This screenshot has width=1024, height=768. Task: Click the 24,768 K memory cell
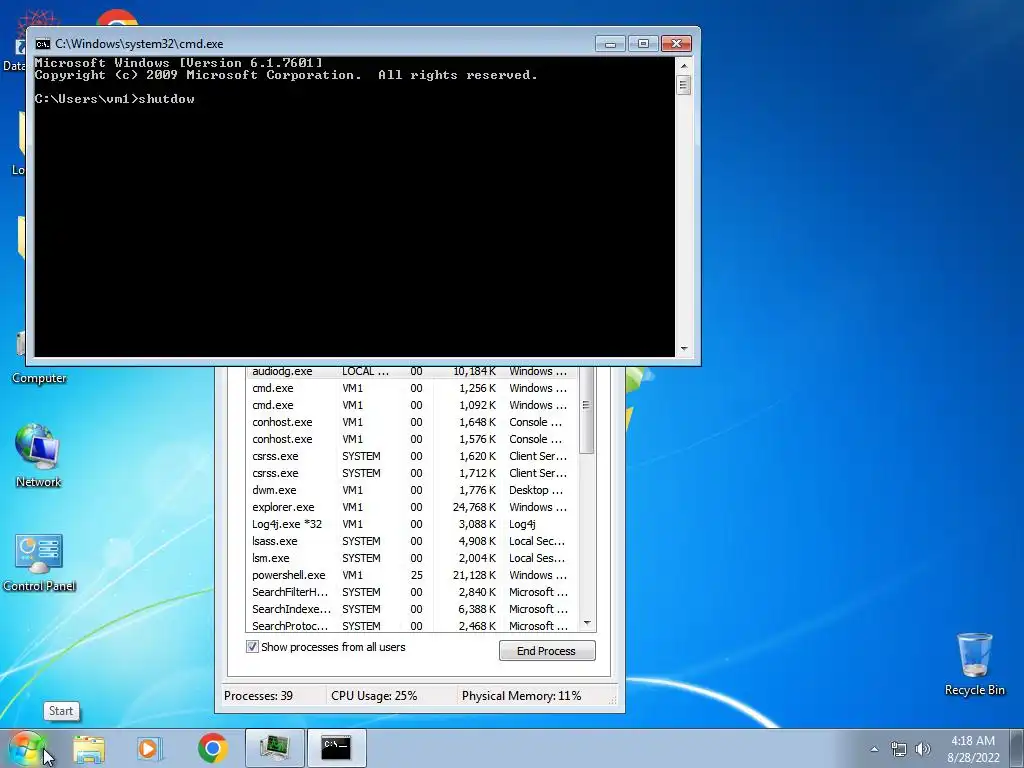click(475, 507)
